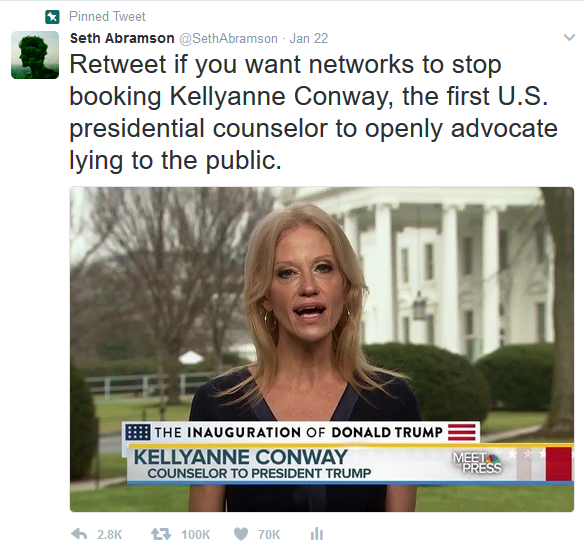
Task: Open Seth Abramson display name link
Action: pos(122,38)
